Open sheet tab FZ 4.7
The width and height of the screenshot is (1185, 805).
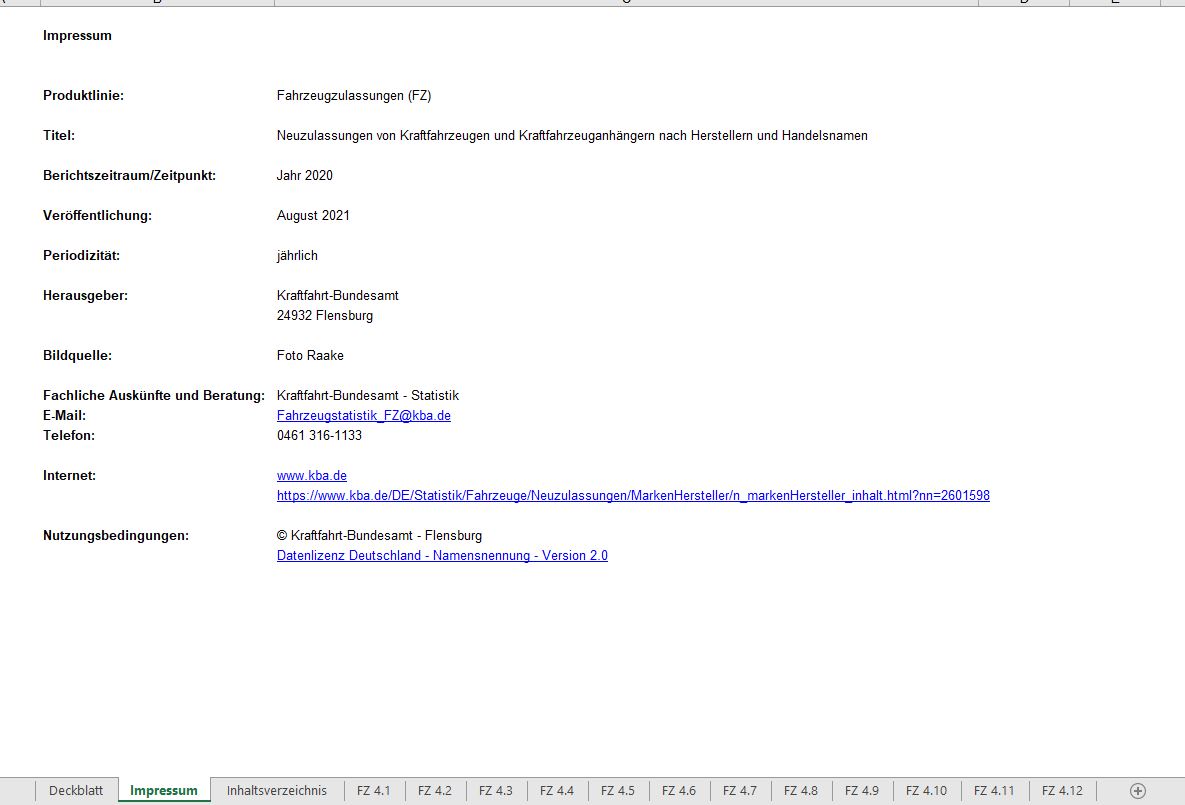pos(740,790)
